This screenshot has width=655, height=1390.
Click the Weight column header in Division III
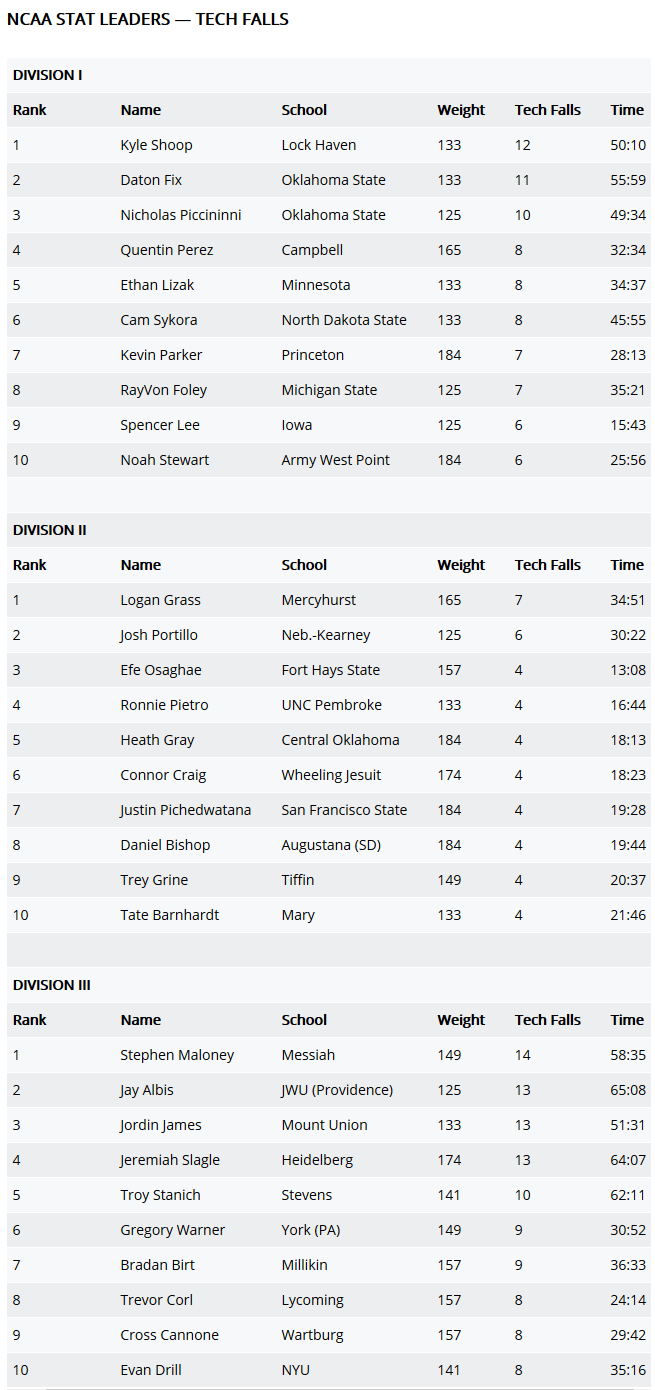click(461, 1020)
